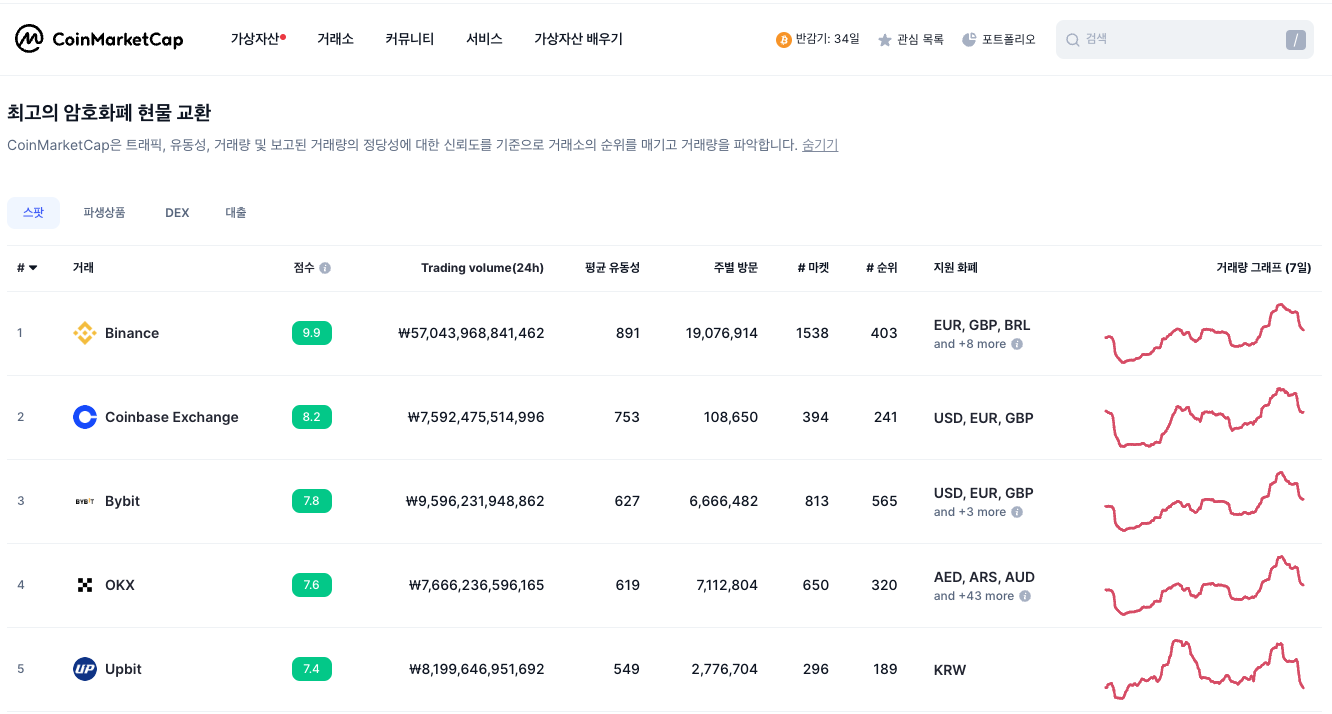Click the search magnifier icon

pyautogui.click(x=1073, y=40)
